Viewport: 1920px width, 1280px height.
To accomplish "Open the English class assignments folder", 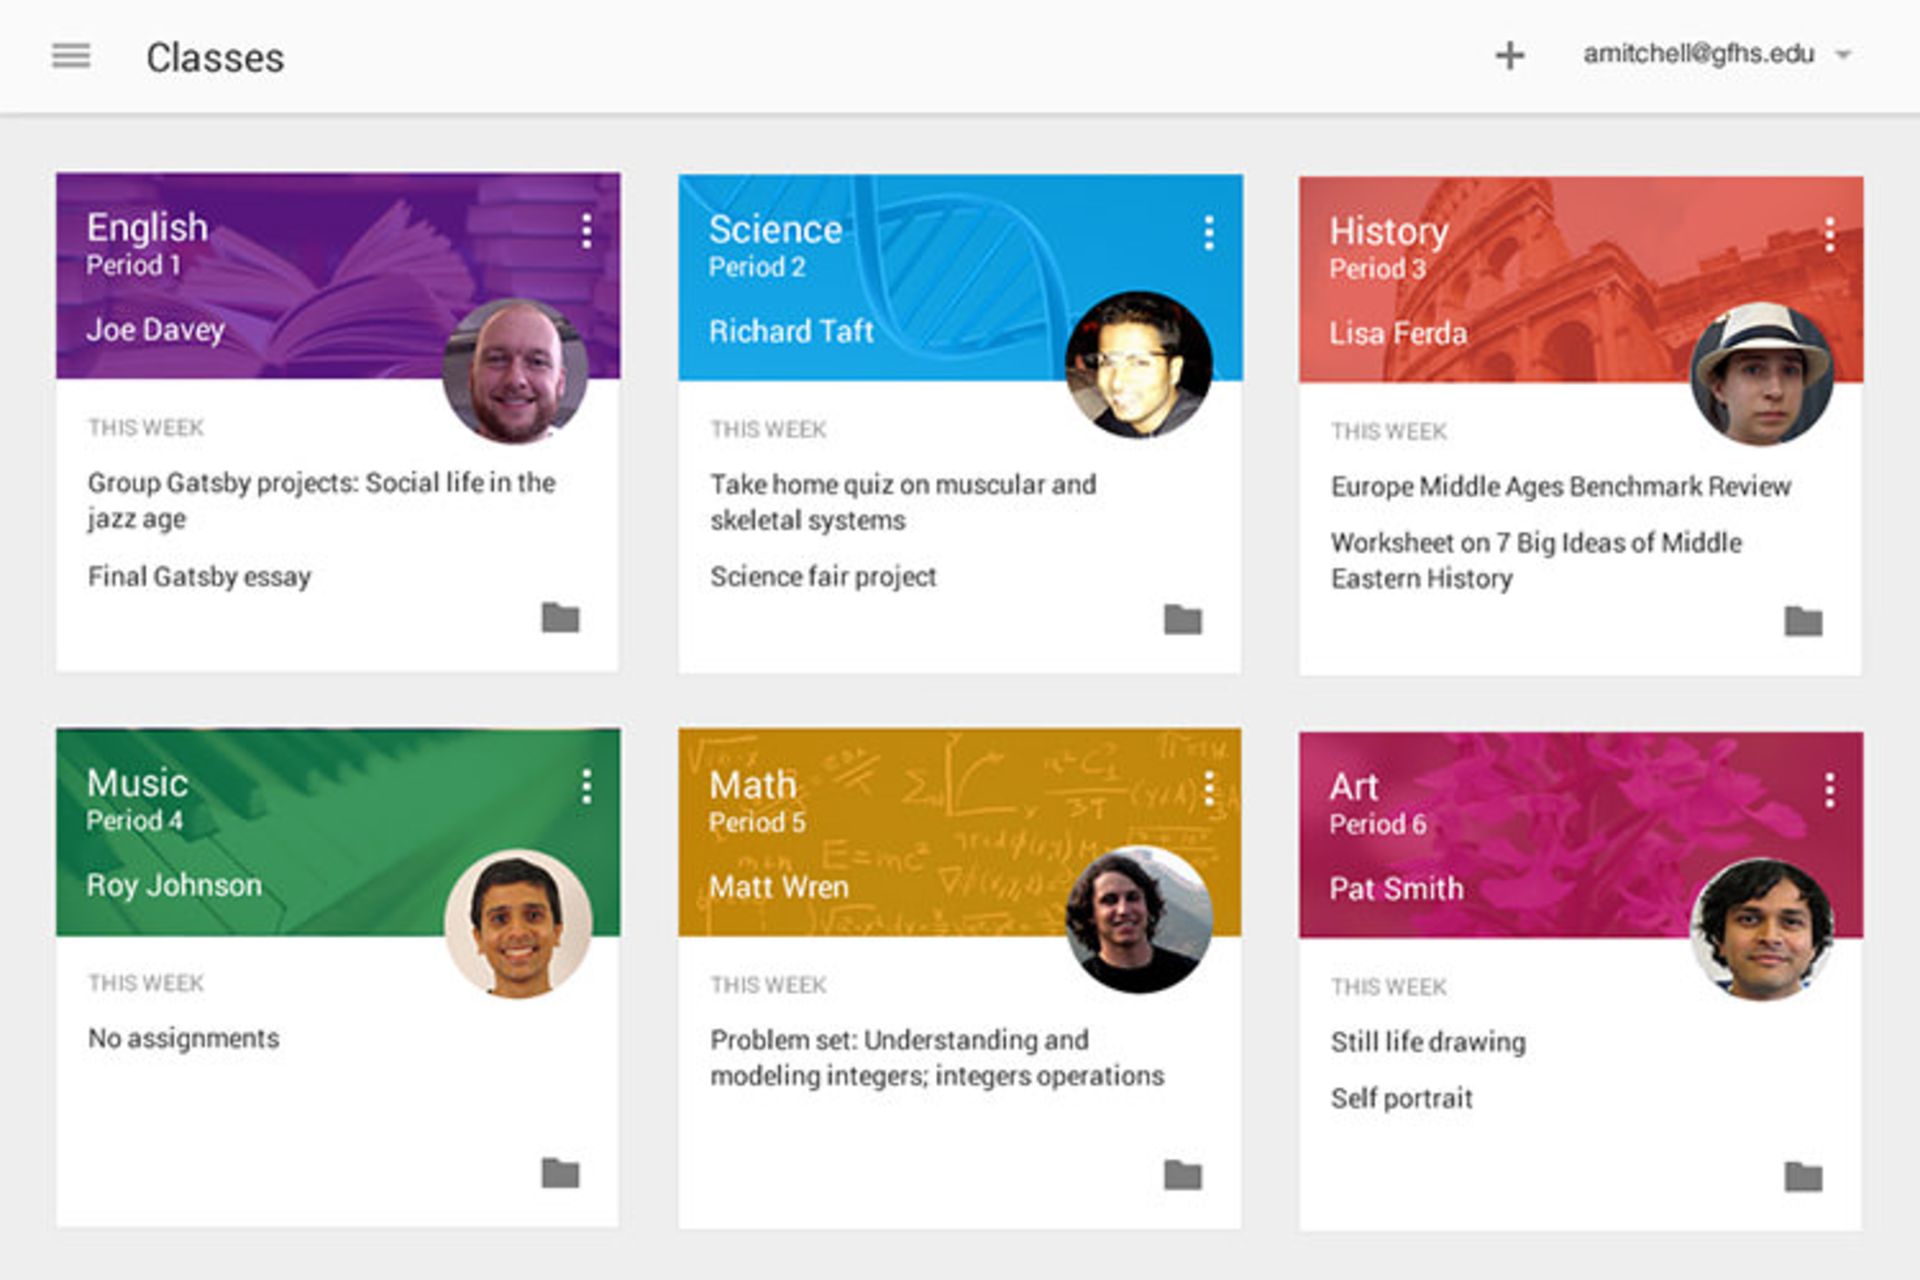I will (561, 620).
